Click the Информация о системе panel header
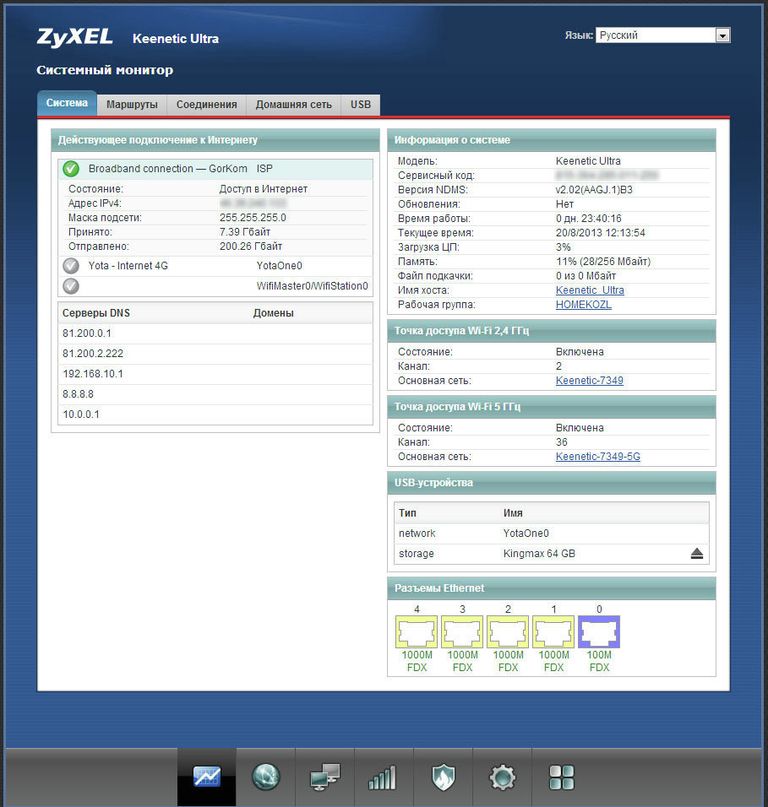This screenshot has height=807, width=768. tap(551, 140)
